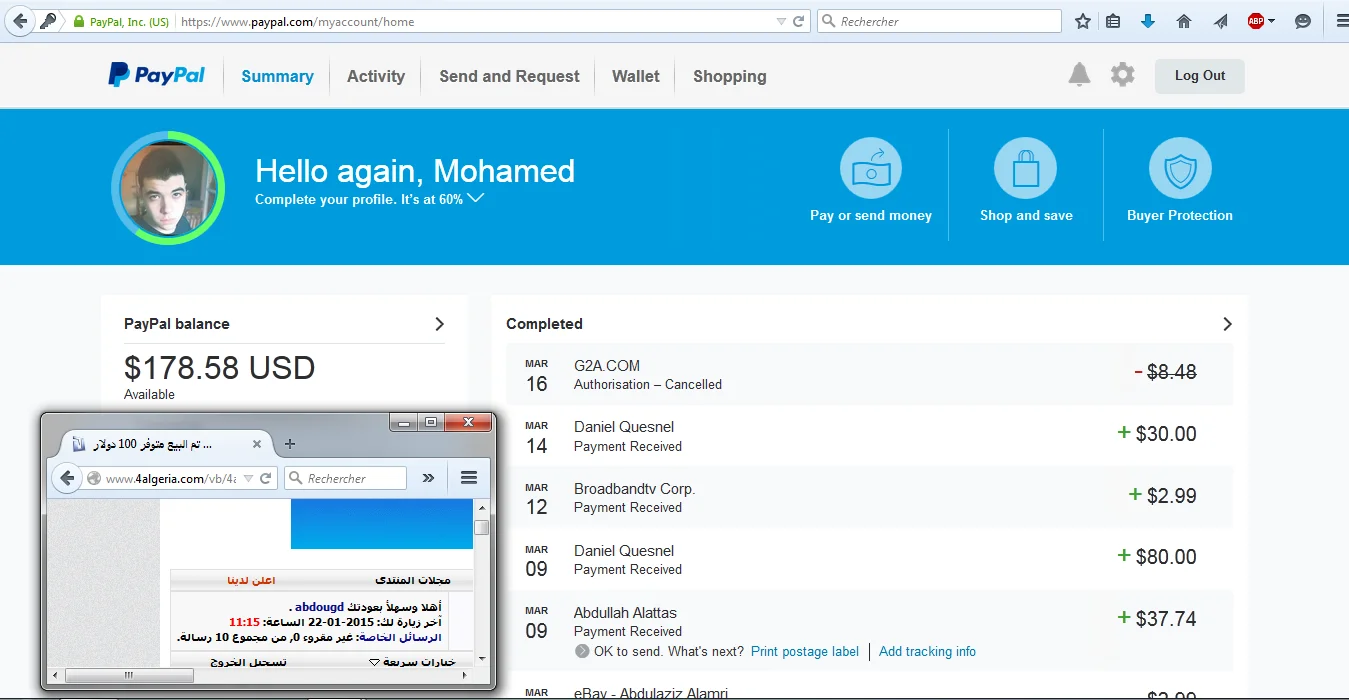Click the Pay or send money icon

pos(871,168)
